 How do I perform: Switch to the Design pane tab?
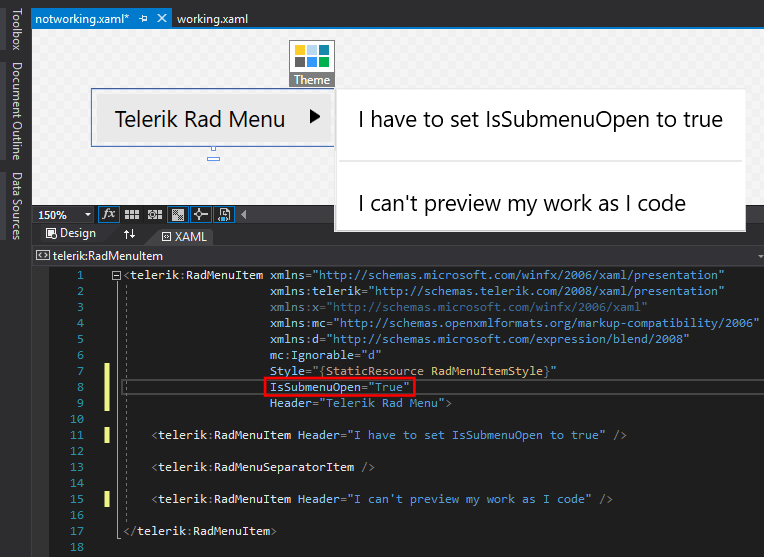click(71, 233)
